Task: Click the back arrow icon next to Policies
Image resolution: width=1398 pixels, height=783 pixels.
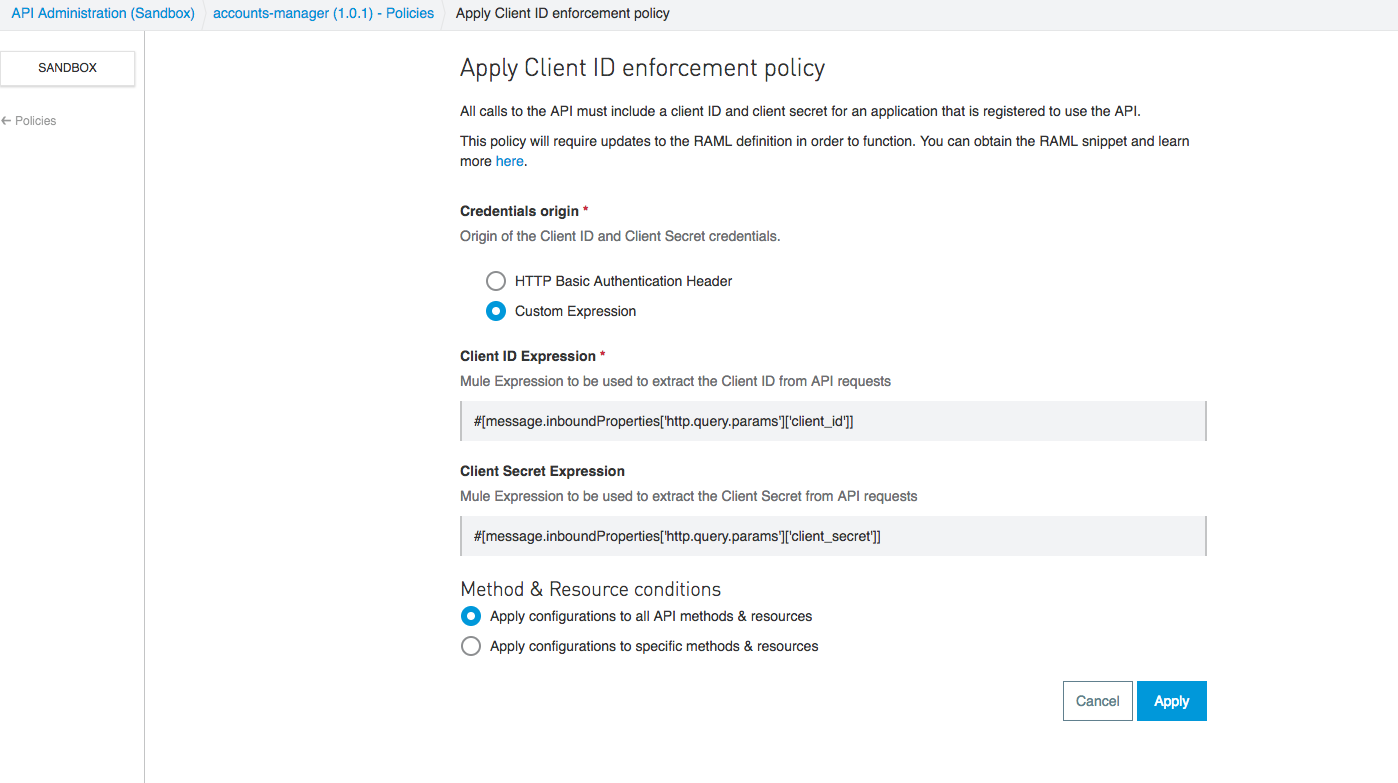Action: (x=6, y=120)
